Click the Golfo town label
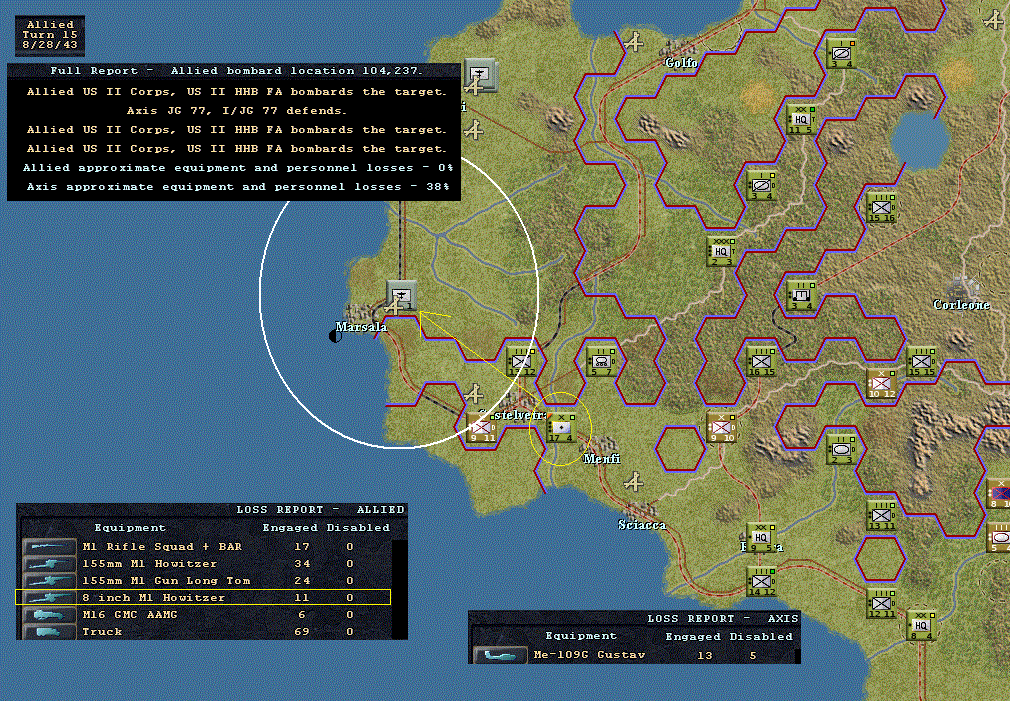Viewport: 1010px width, 701px height. coord(681,62)
